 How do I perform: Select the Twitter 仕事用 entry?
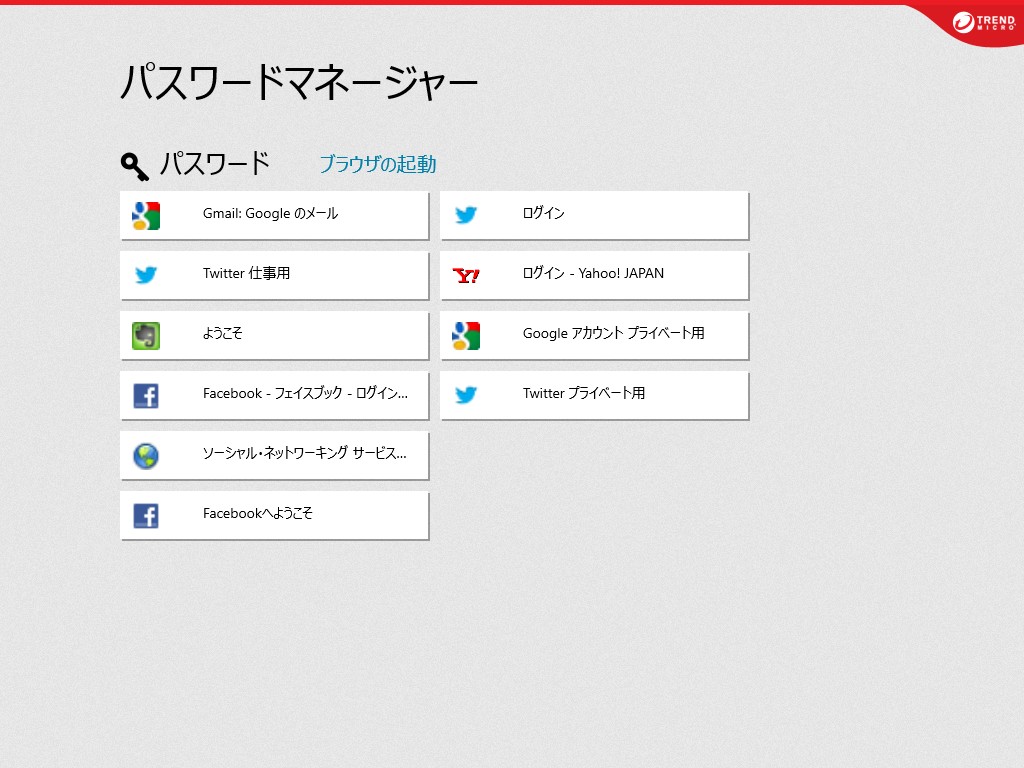(x=274, y=276)
